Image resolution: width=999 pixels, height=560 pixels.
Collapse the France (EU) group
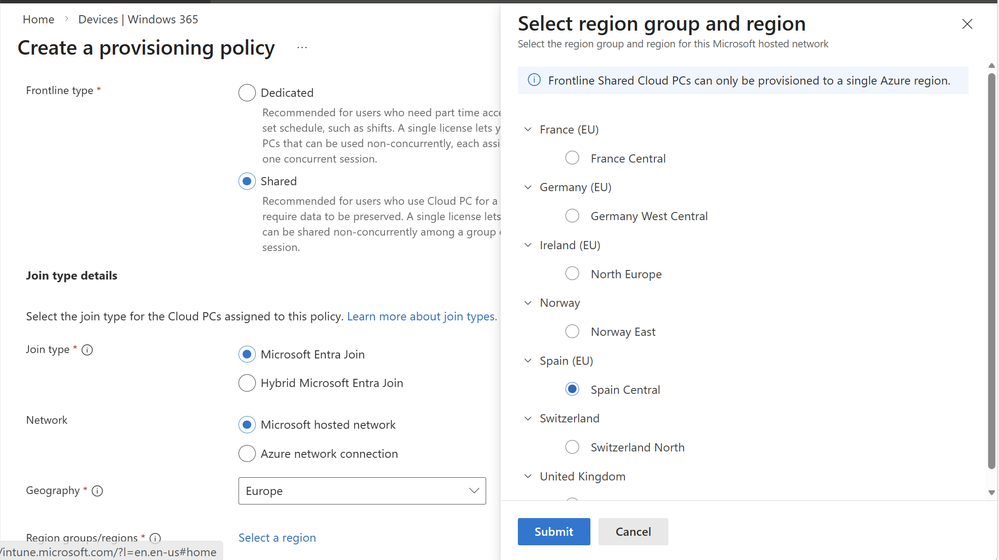pyautogui.click(x=528, y=129)
